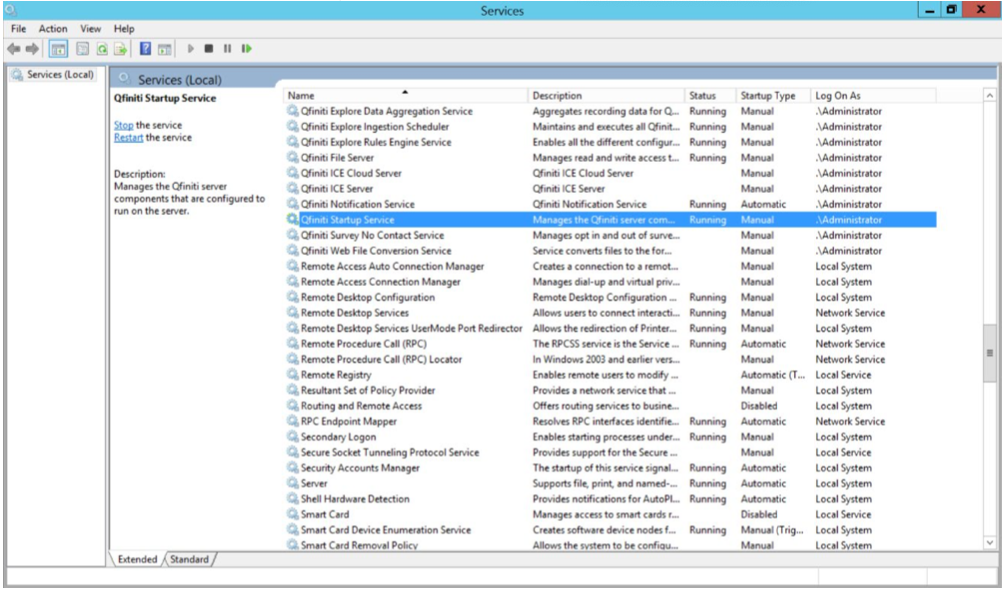Click the Refresh toolbar icon
1003x590 pixels.
point(102,48)
